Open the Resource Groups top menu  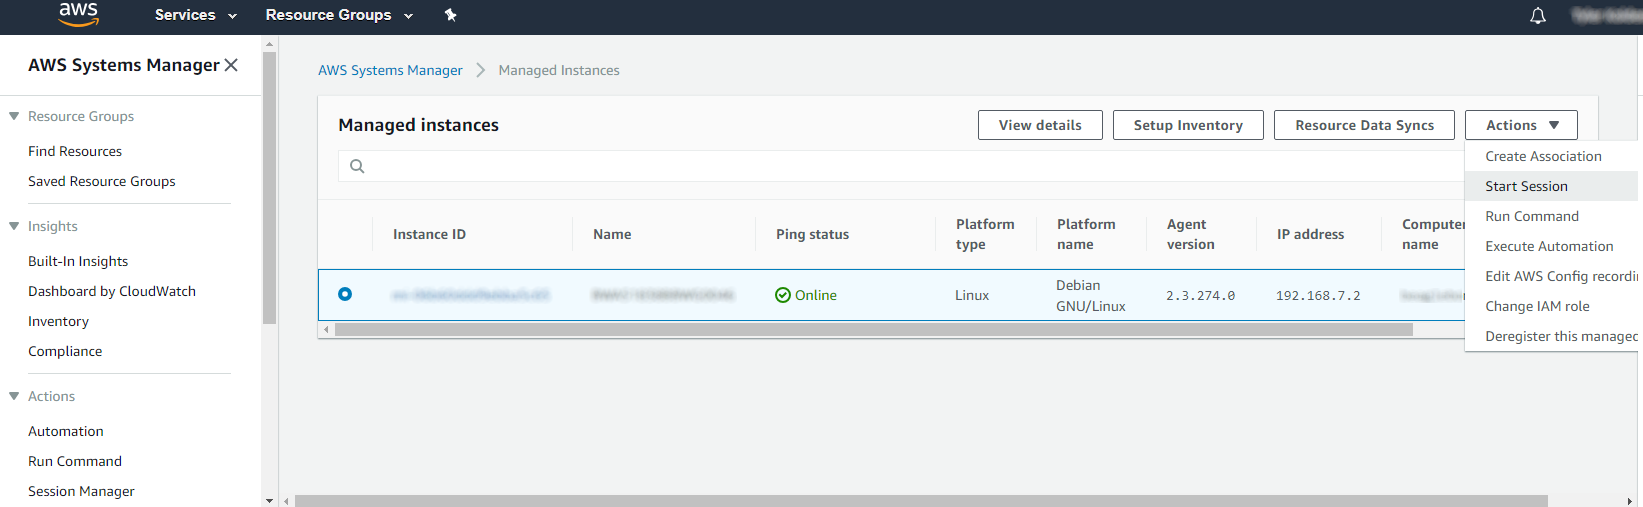[339, 15]
